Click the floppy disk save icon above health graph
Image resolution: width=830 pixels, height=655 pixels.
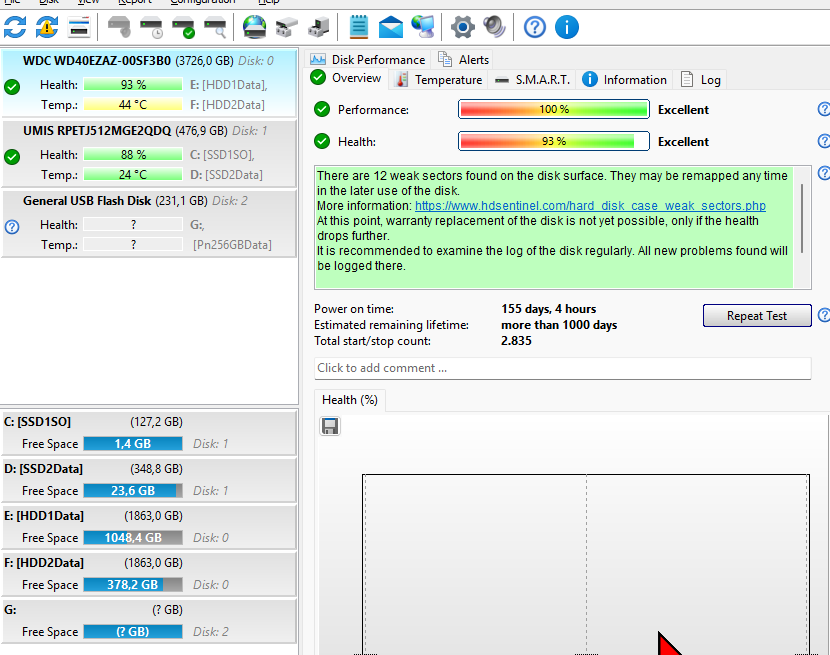[330, 426]
